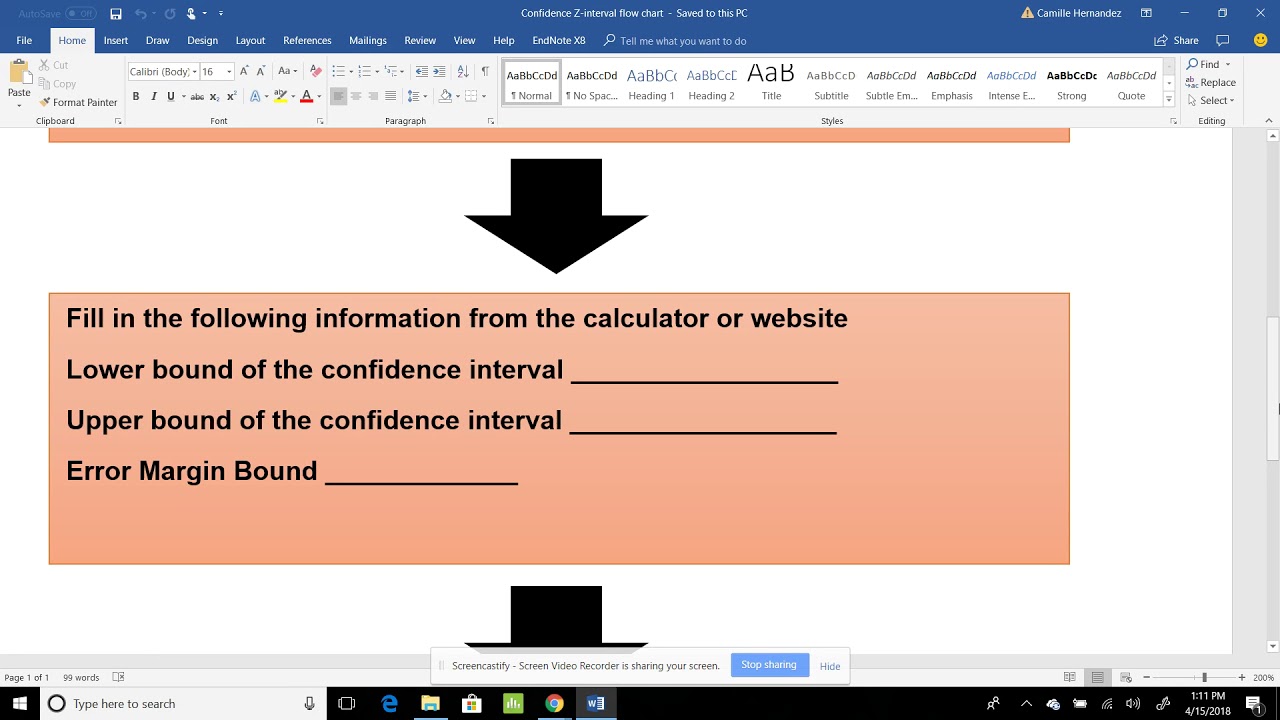Click the Paste clipboard icon
The height and width of the screenshot is (720, 1280).
click(x=19, y=73)
